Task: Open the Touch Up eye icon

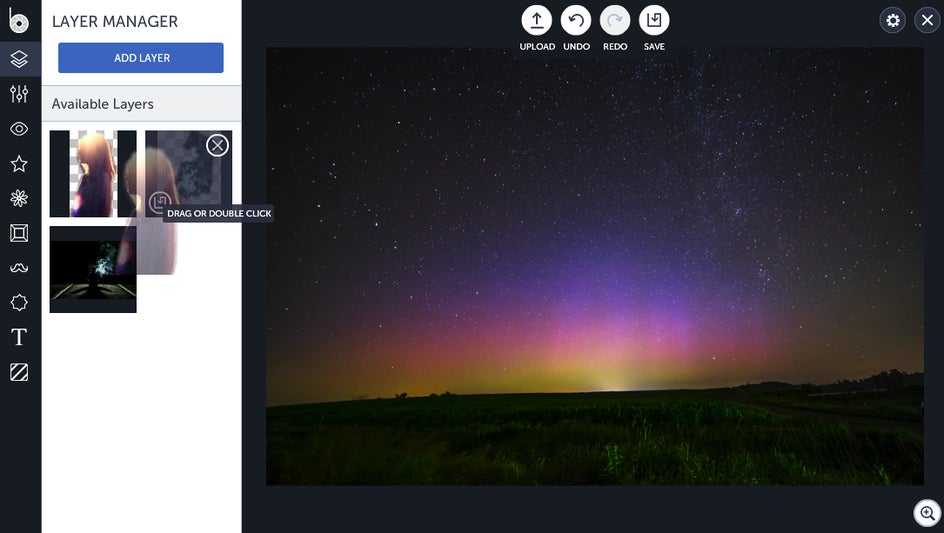Action: [x=19, y=129]
